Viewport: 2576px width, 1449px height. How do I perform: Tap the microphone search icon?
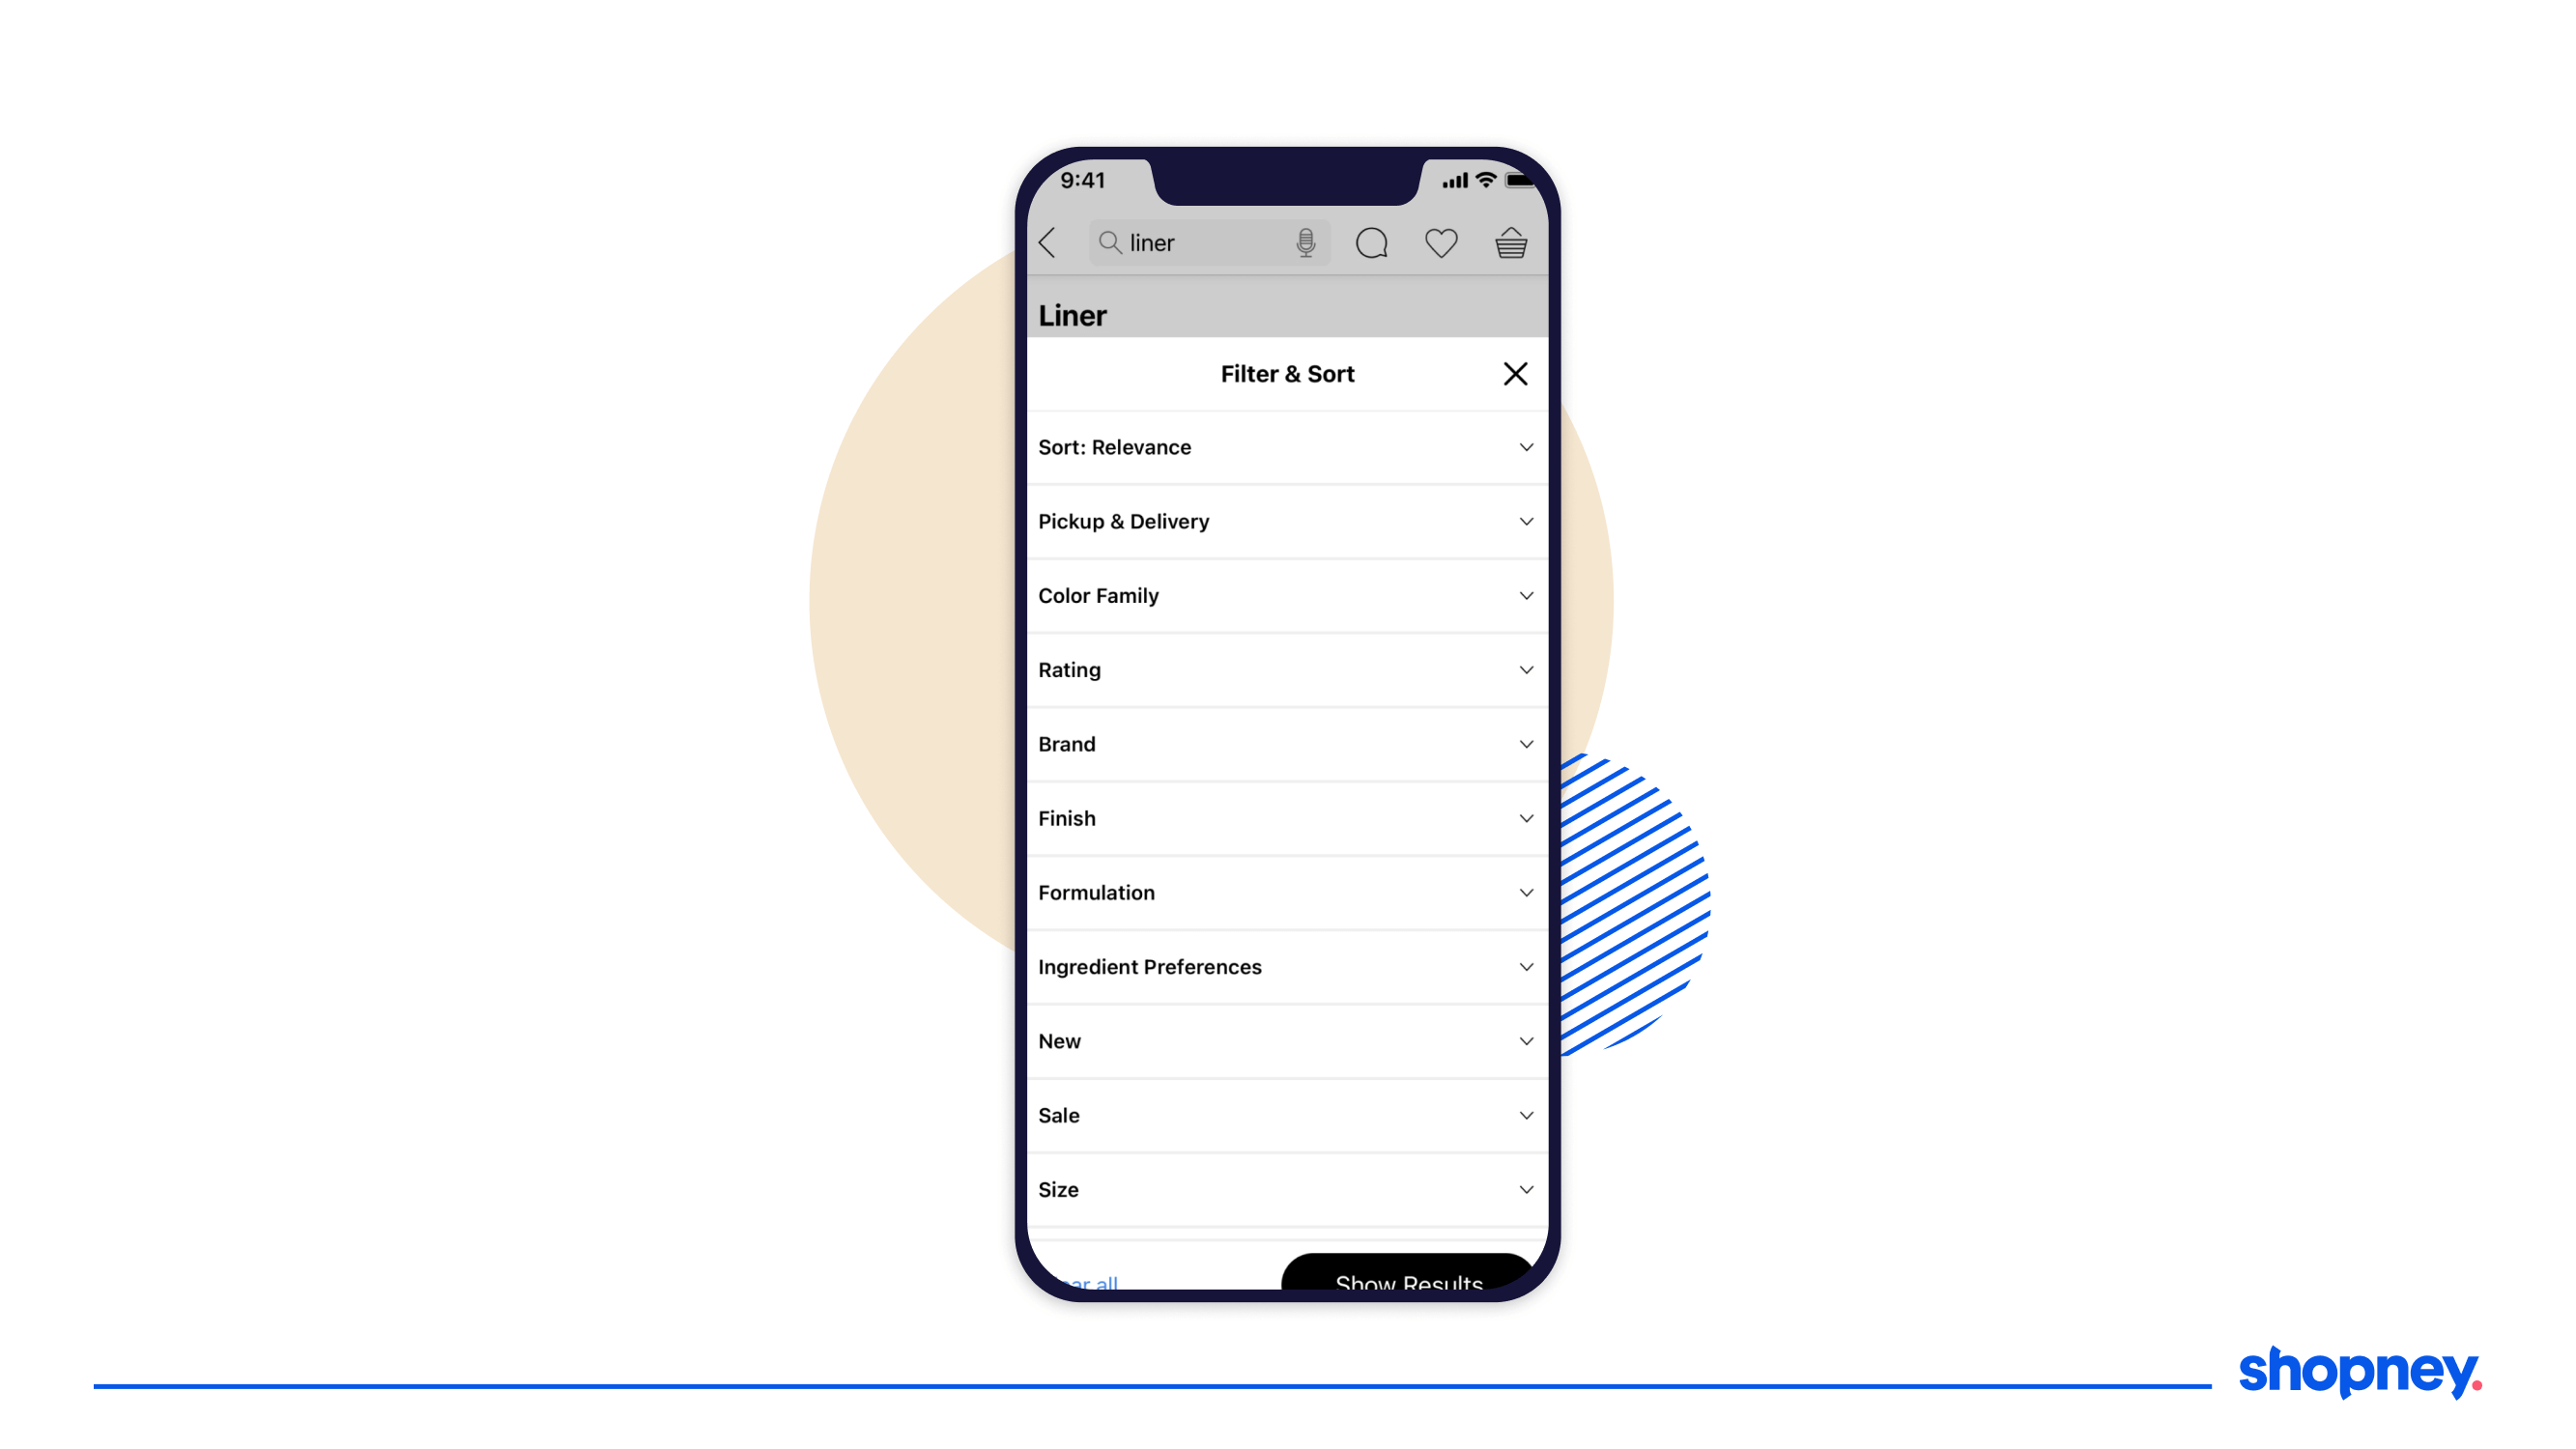pos(1305,242)
